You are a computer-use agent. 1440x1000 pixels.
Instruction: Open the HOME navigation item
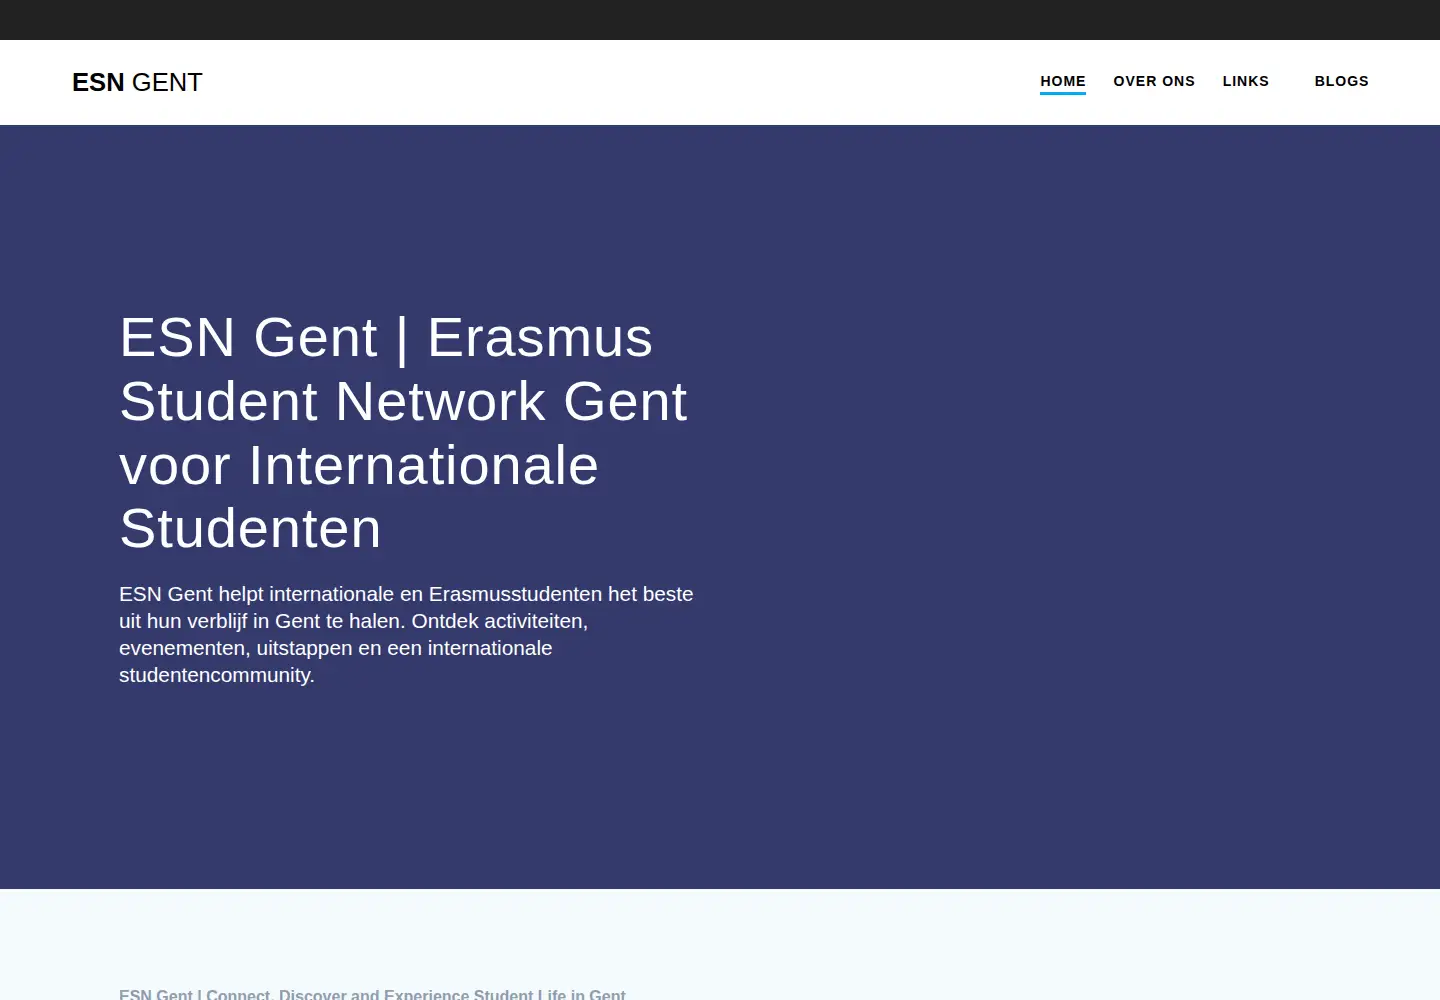pos(1062,81)
